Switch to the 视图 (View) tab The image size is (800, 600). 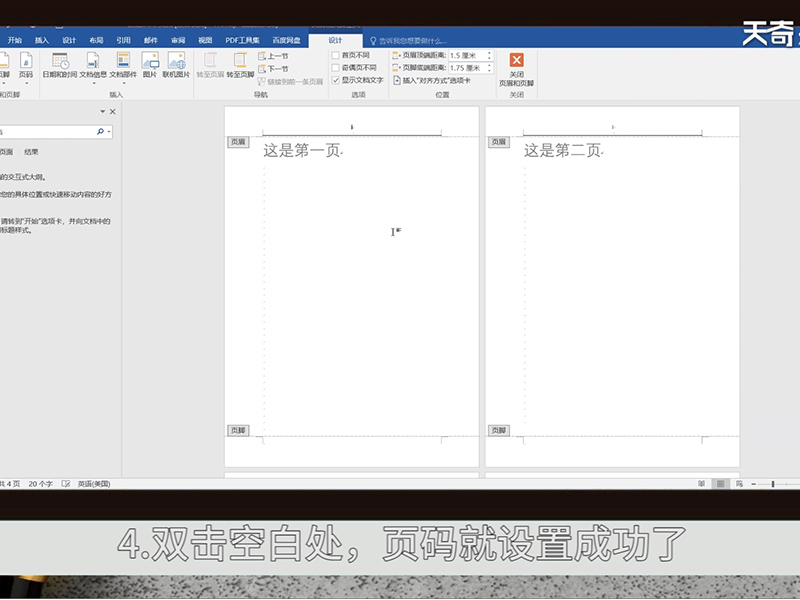coord(205,40)
